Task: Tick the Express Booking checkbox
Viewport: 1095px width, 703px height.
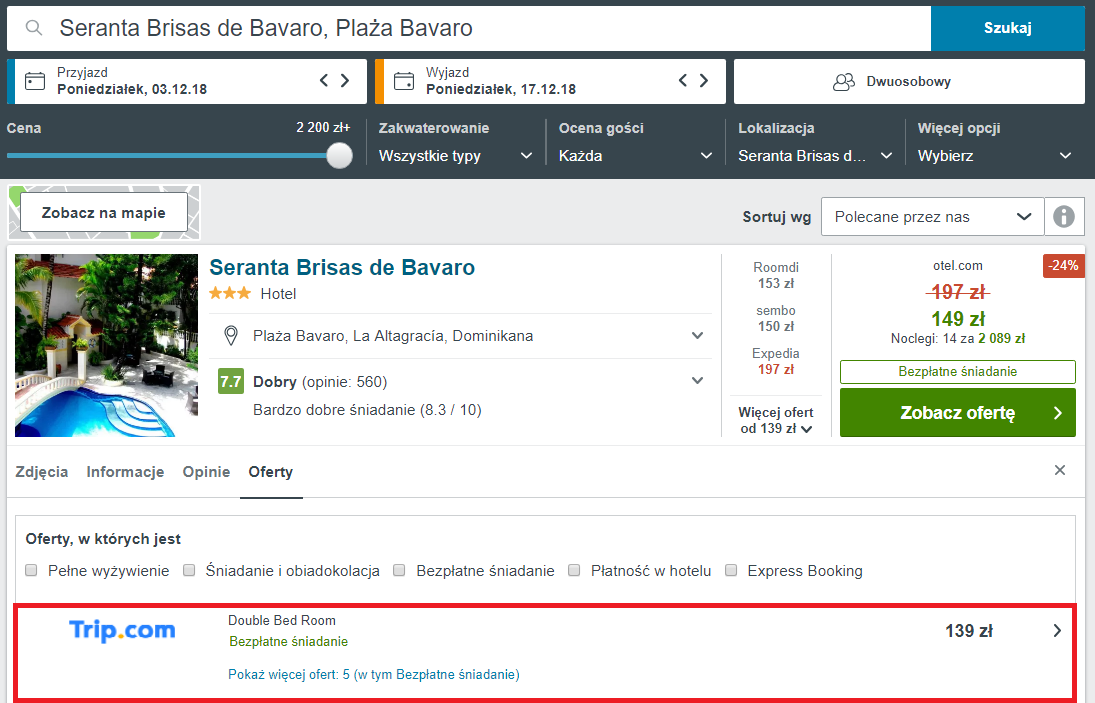Action: coord(730,570)
